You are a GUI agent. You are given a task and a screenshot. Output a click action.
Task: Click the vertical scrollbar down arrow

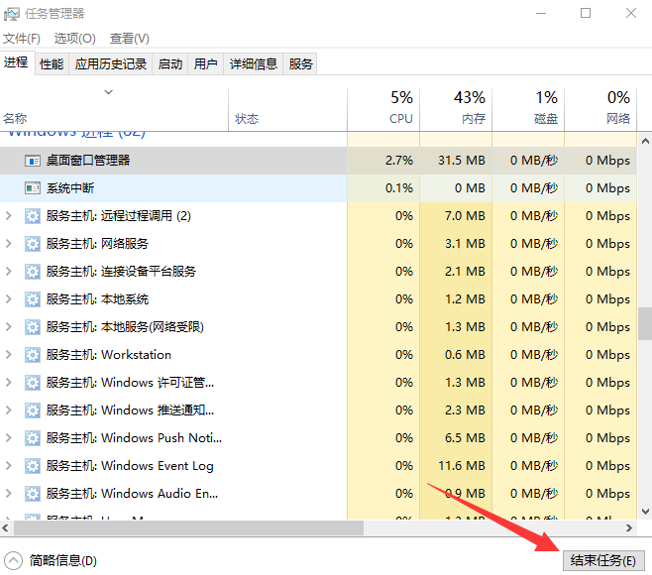(x=644, y=511)
